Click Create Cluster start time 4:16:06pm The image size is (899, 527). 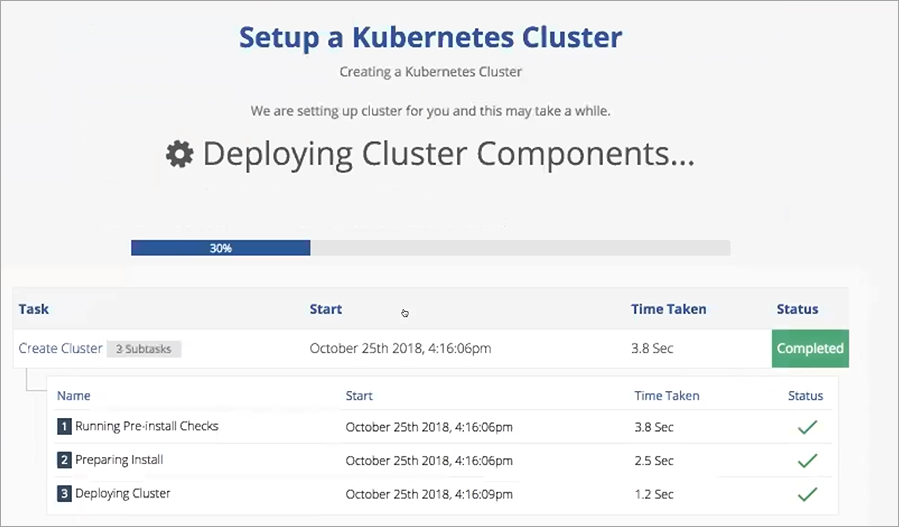pos(400,348)
